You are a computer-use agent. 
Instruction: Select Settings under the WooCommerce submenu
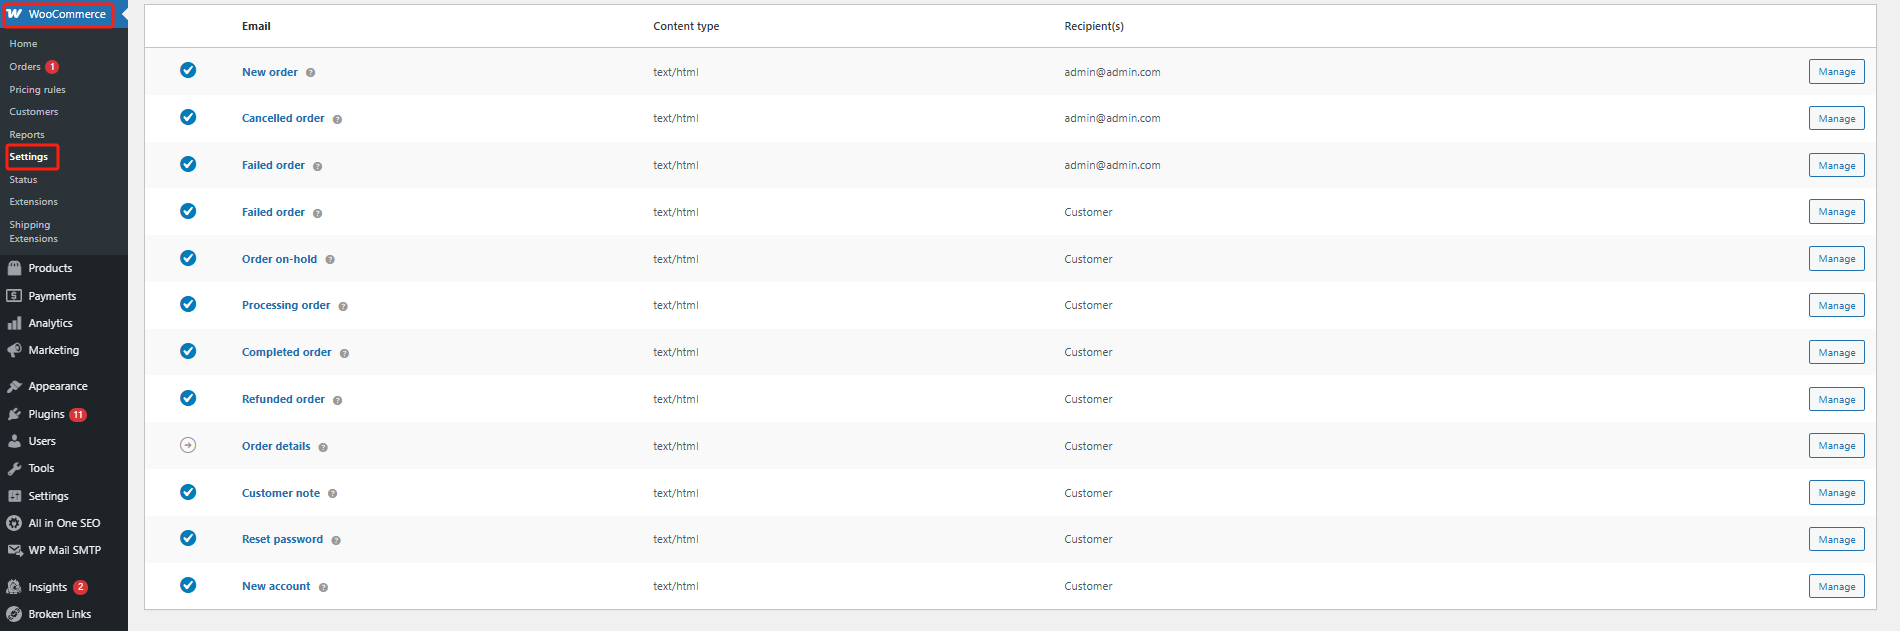click(x=29, y=157)
